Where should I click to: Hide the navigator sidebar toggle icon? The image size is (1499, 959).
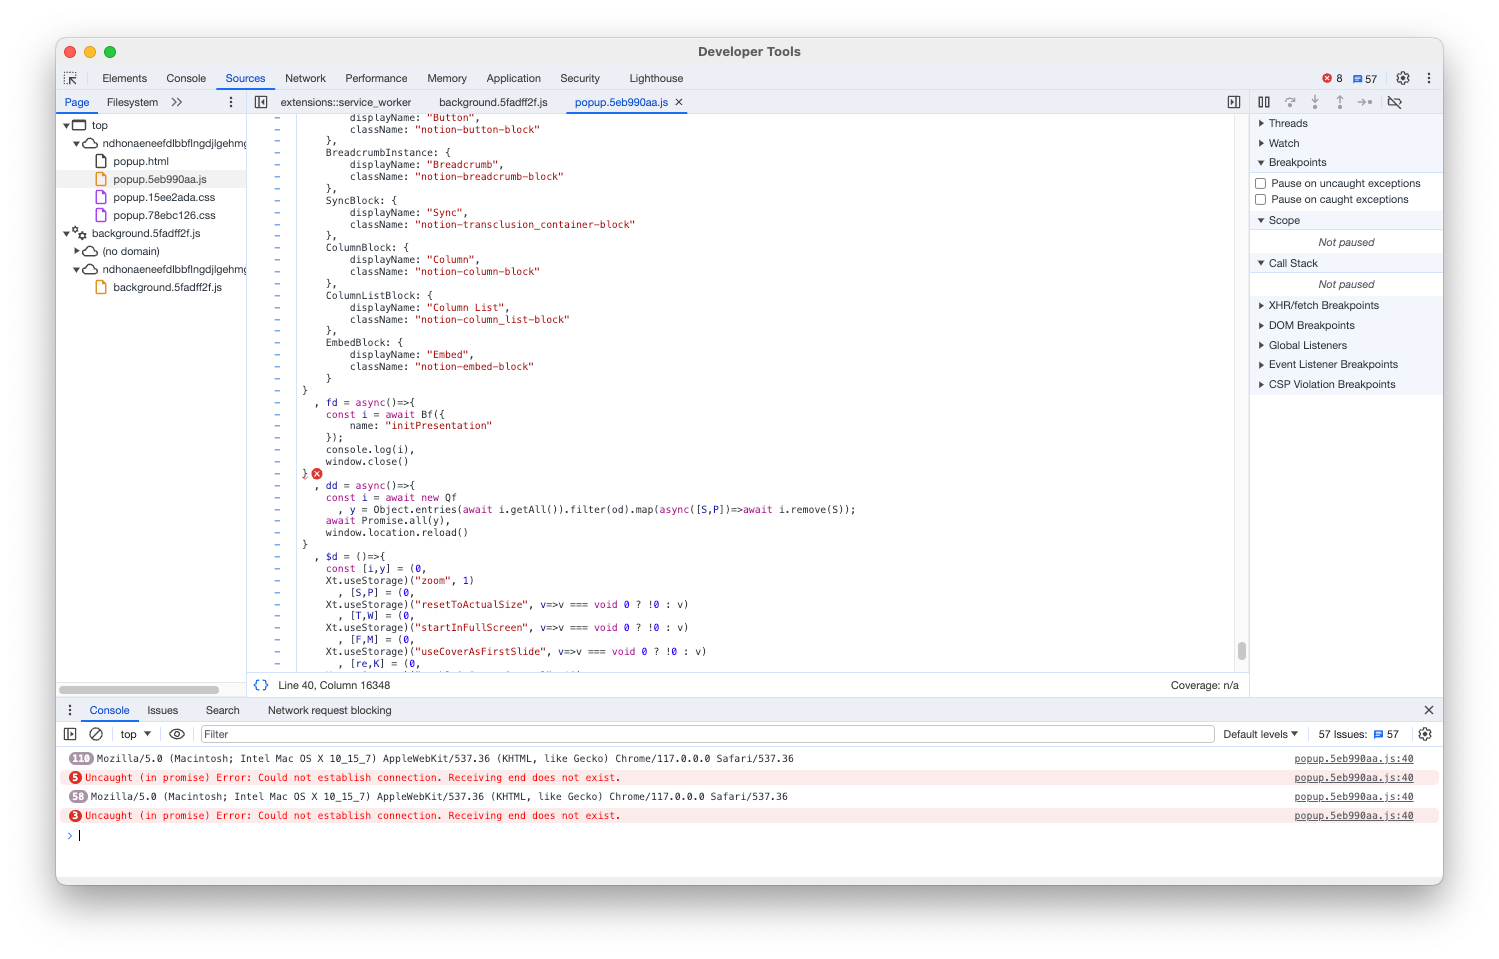[x=261, y=102]
